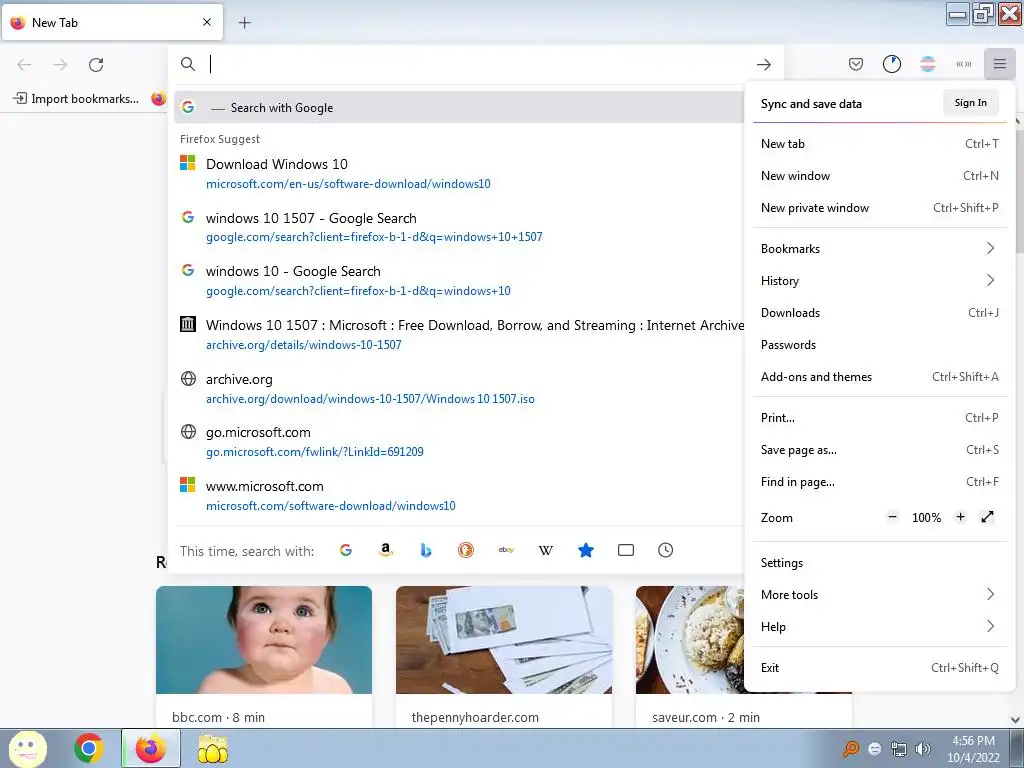The height and width of the screenshot is (768, 1024).
Task: Open Downloads from the menu
Action: point(879,313)
